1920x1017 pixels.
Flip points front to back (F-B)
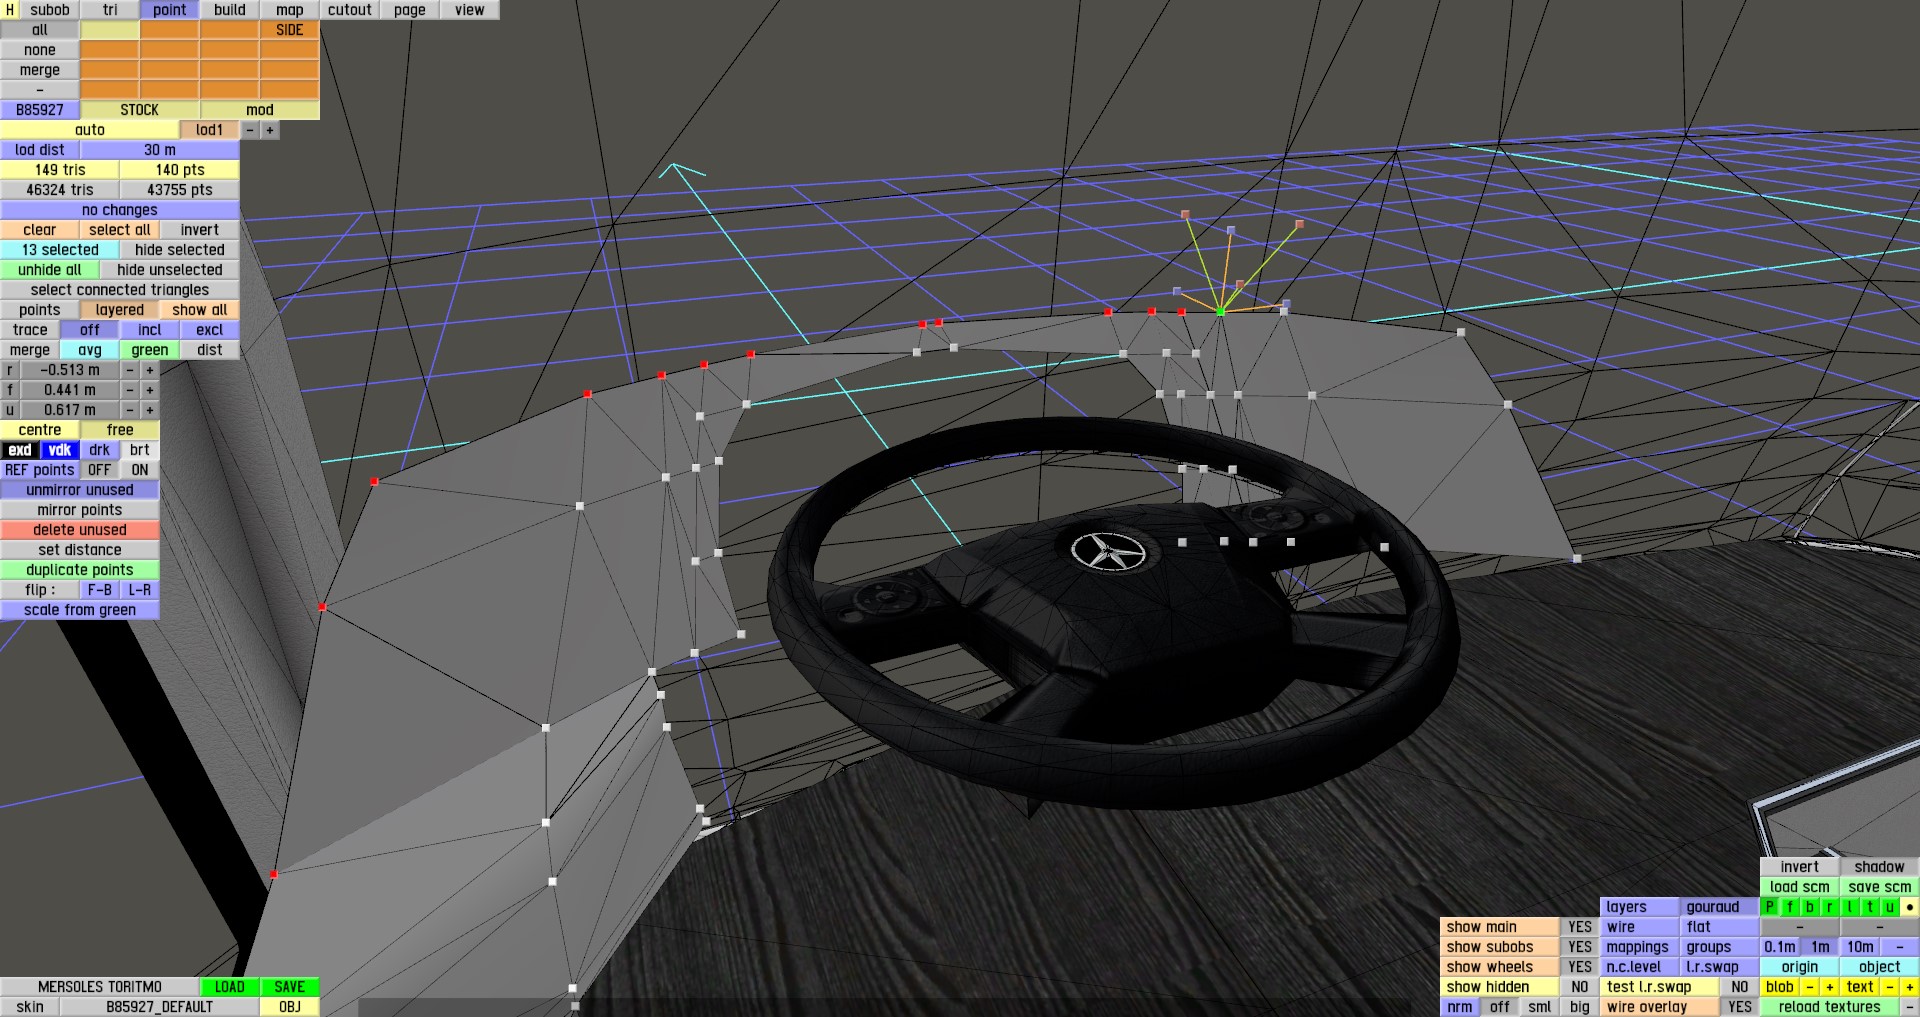tap(100, 590)
